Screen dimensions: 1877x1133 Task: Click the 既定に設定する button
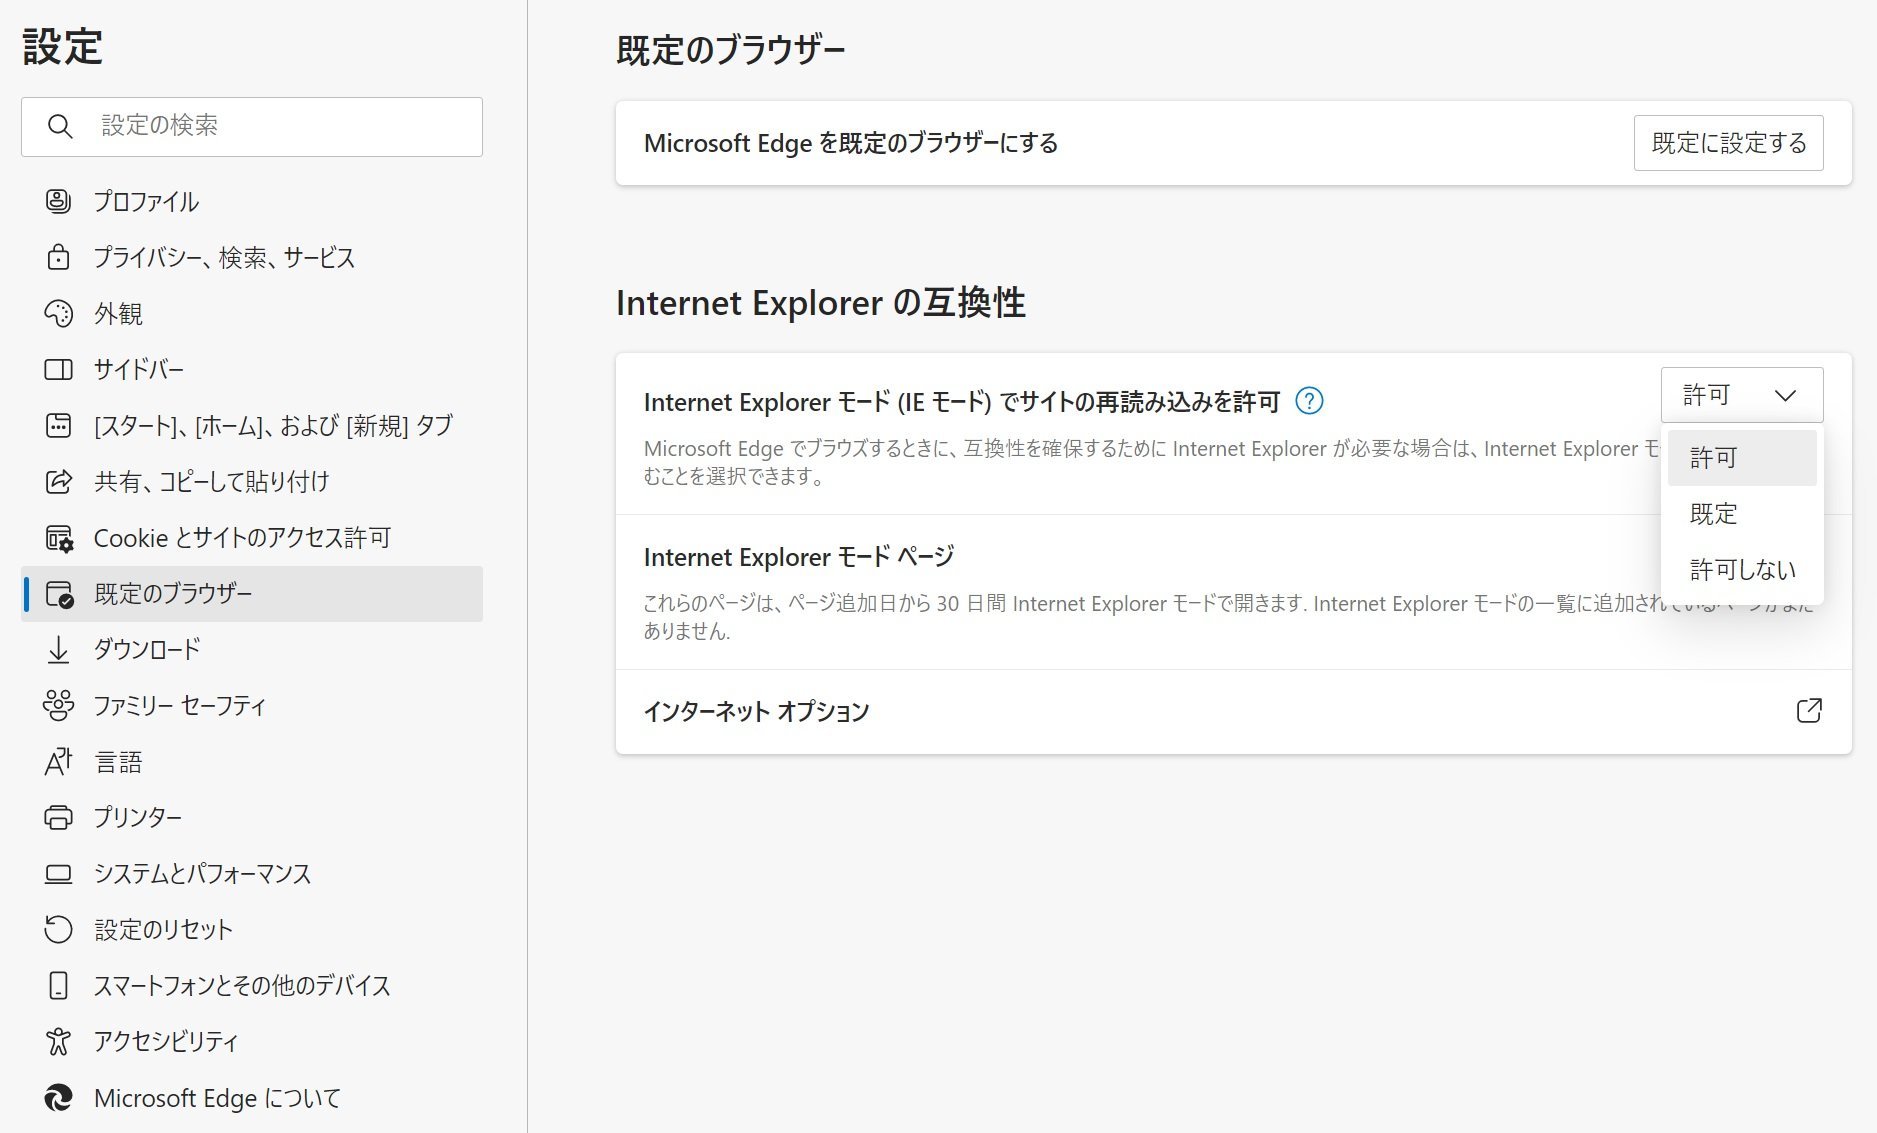click(1728, 143)
